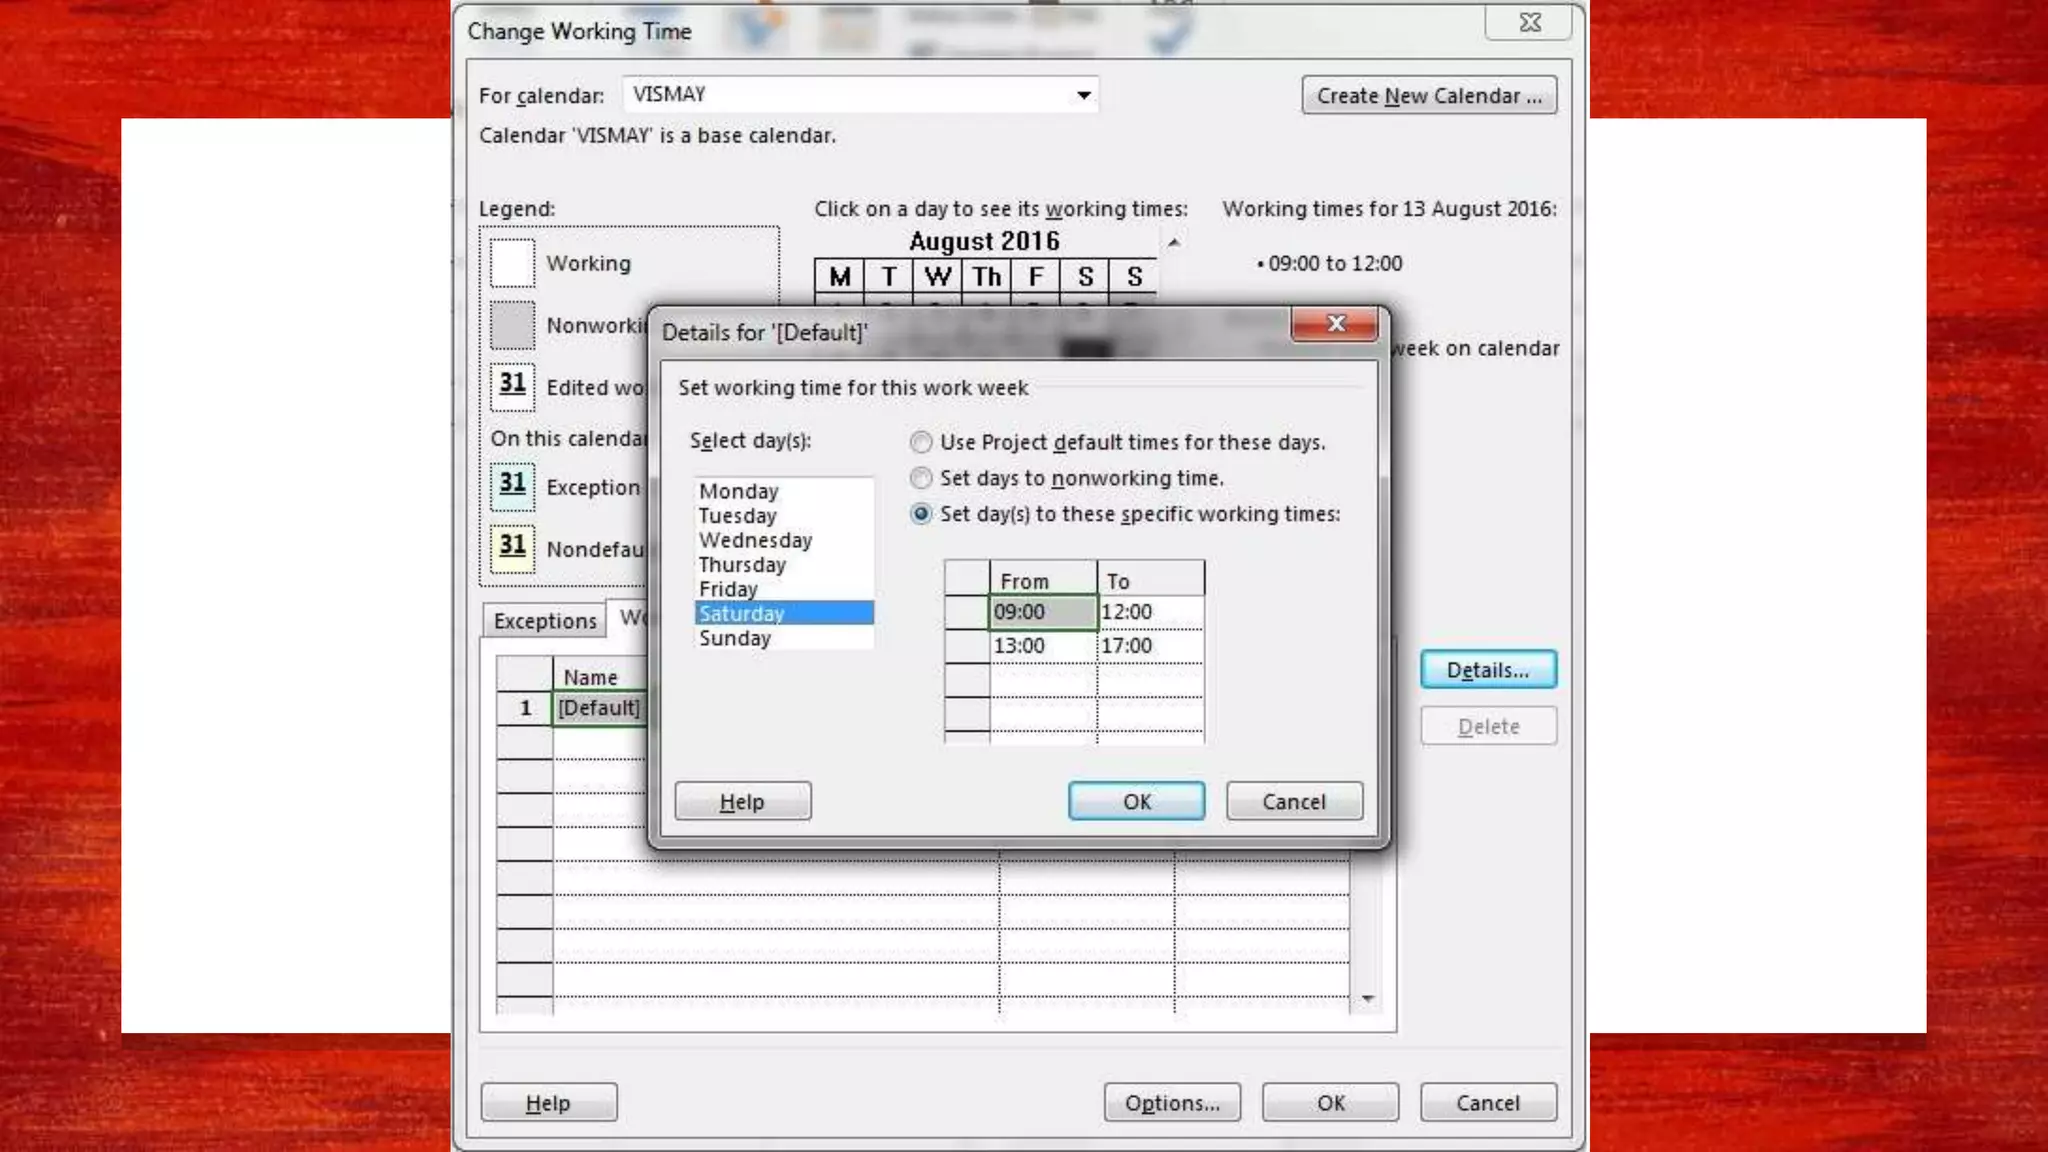This screenshot has height=1152, width=2048.
Task: Select Sunday in the day list
Action: (735, 638)
